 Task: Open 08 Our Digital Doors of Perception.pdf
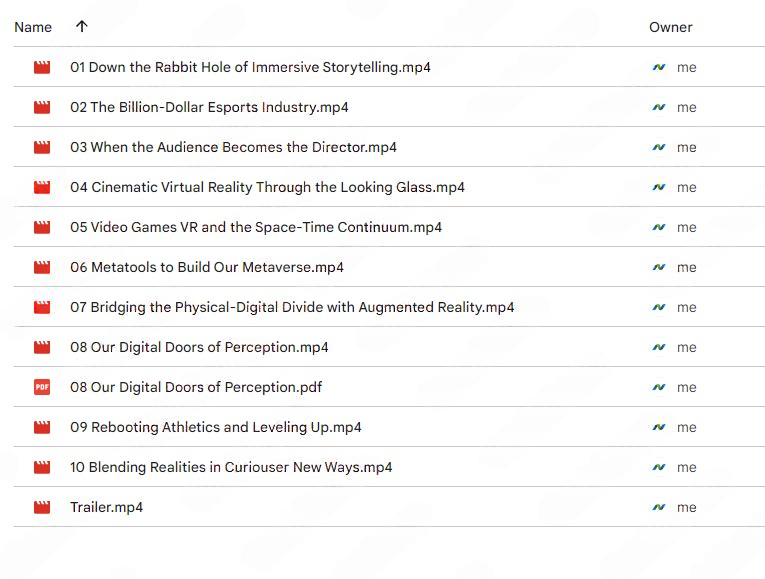click(196, 387)
